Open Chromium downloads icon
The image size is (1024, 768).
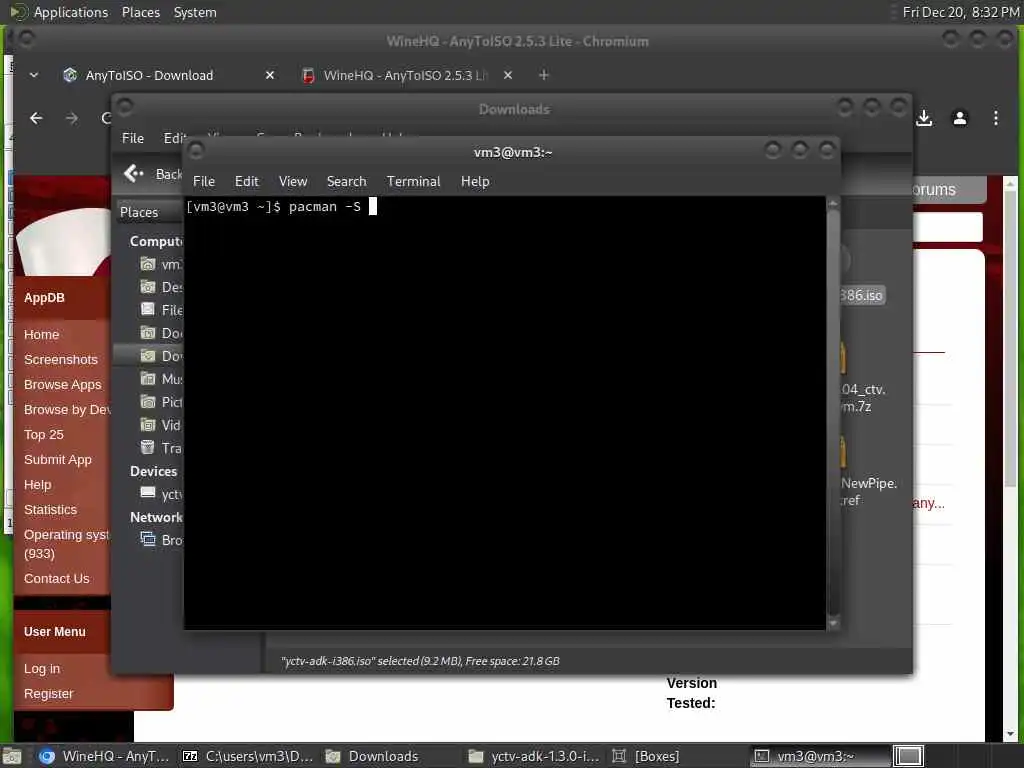[923, 118]
